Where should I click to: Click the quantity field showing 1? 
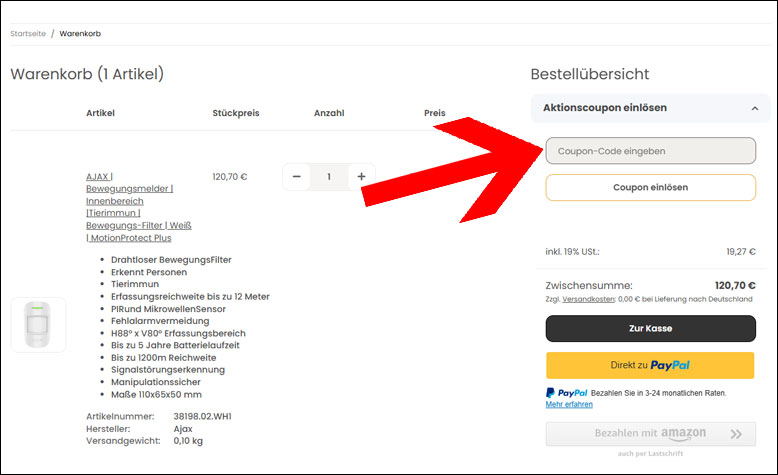[329, 177]
